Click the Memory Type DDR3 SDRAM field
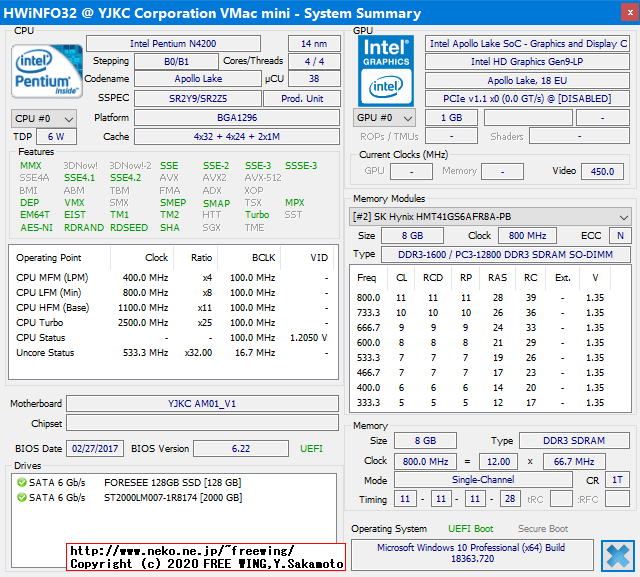Screen dimensions: 640x577 click(x=574, y=441)
